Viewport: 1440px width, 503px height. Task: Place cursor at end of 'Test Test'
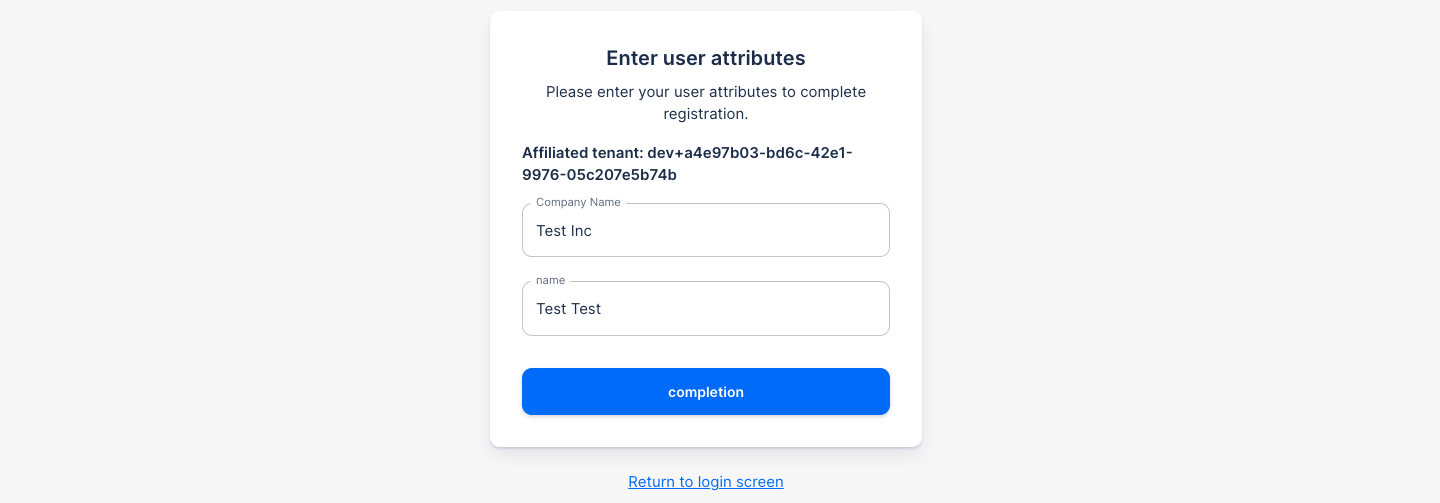(603, 309)
